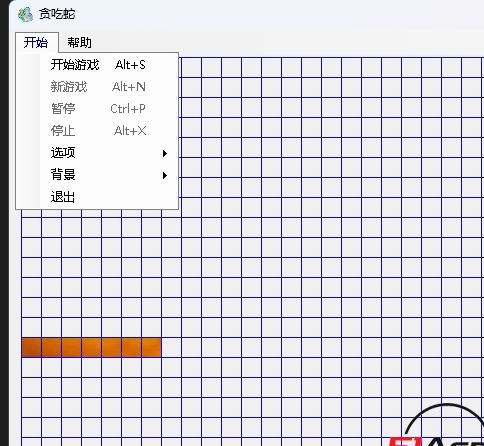Viewport: 484px width, 446px height.
Task: Click the 停止 menu entry
Action: pos(97,131)
